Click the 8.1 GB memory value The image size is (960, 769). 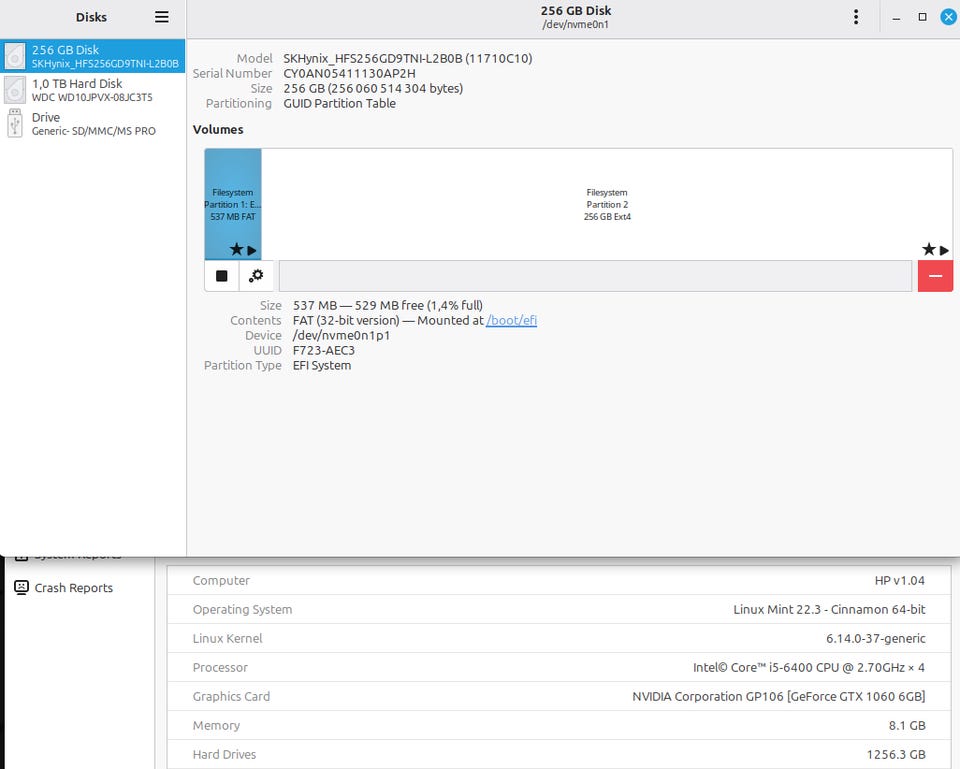point(907,726)
